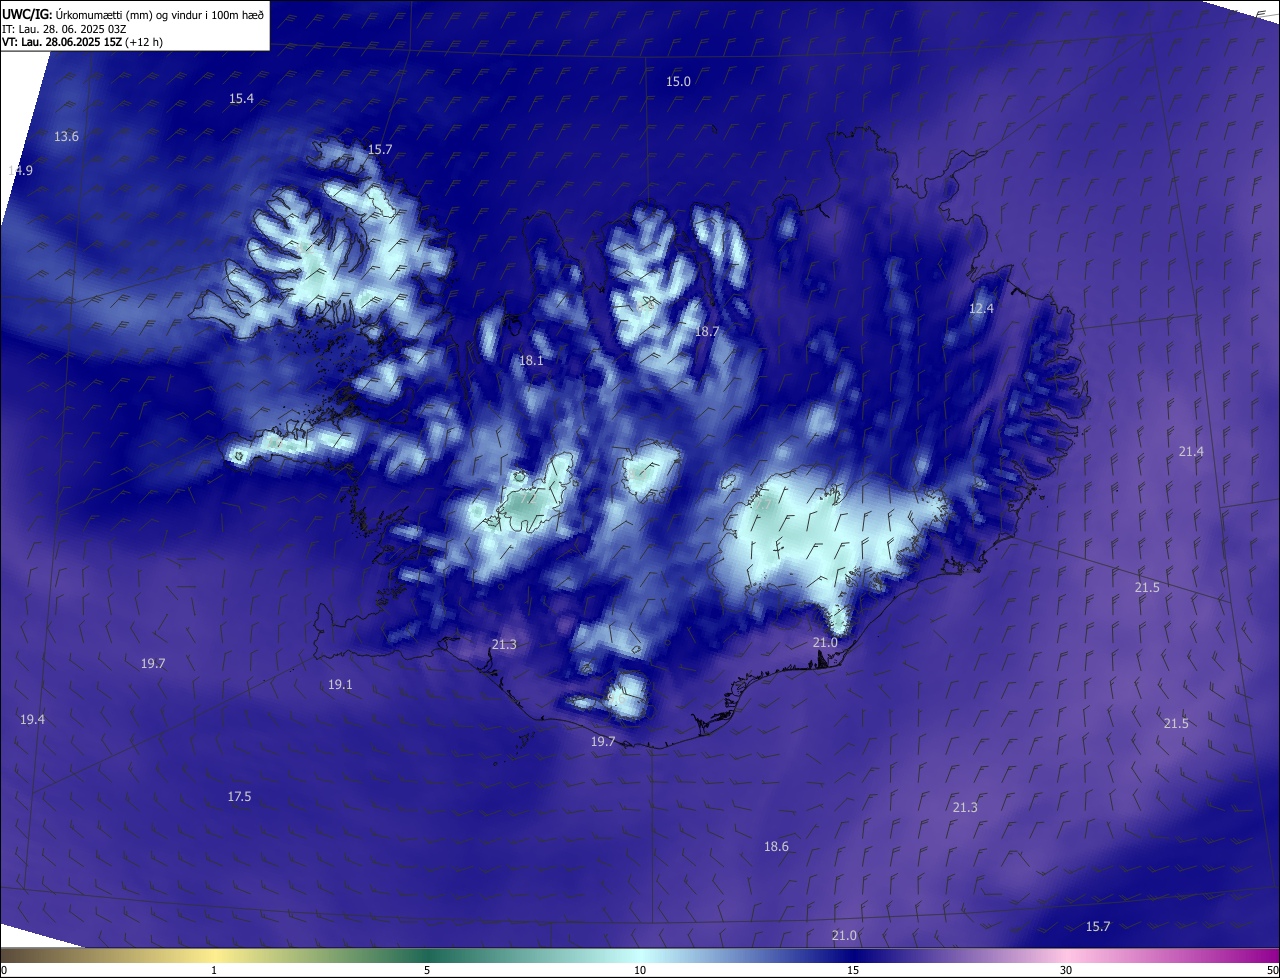This screenshot has width=1280, height=978.
Task: Select the valid time line 'VT: Lau. 28.06.2025 15Z (+12 h)'
Action: tap(82, 42)
